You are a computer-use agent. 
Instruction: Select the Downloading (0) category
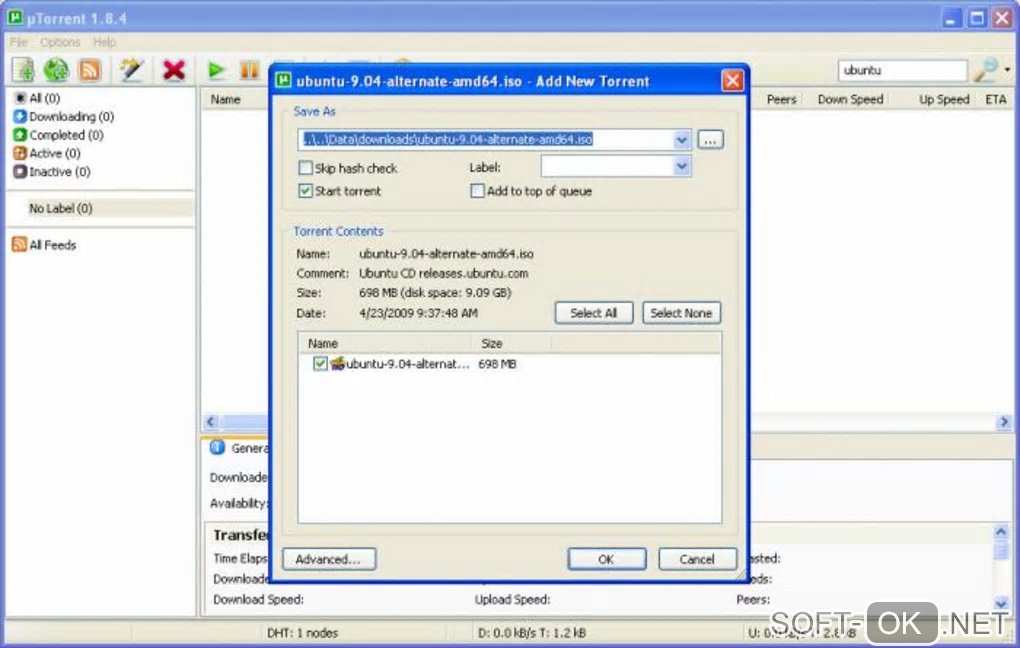(x=64, y=116)
